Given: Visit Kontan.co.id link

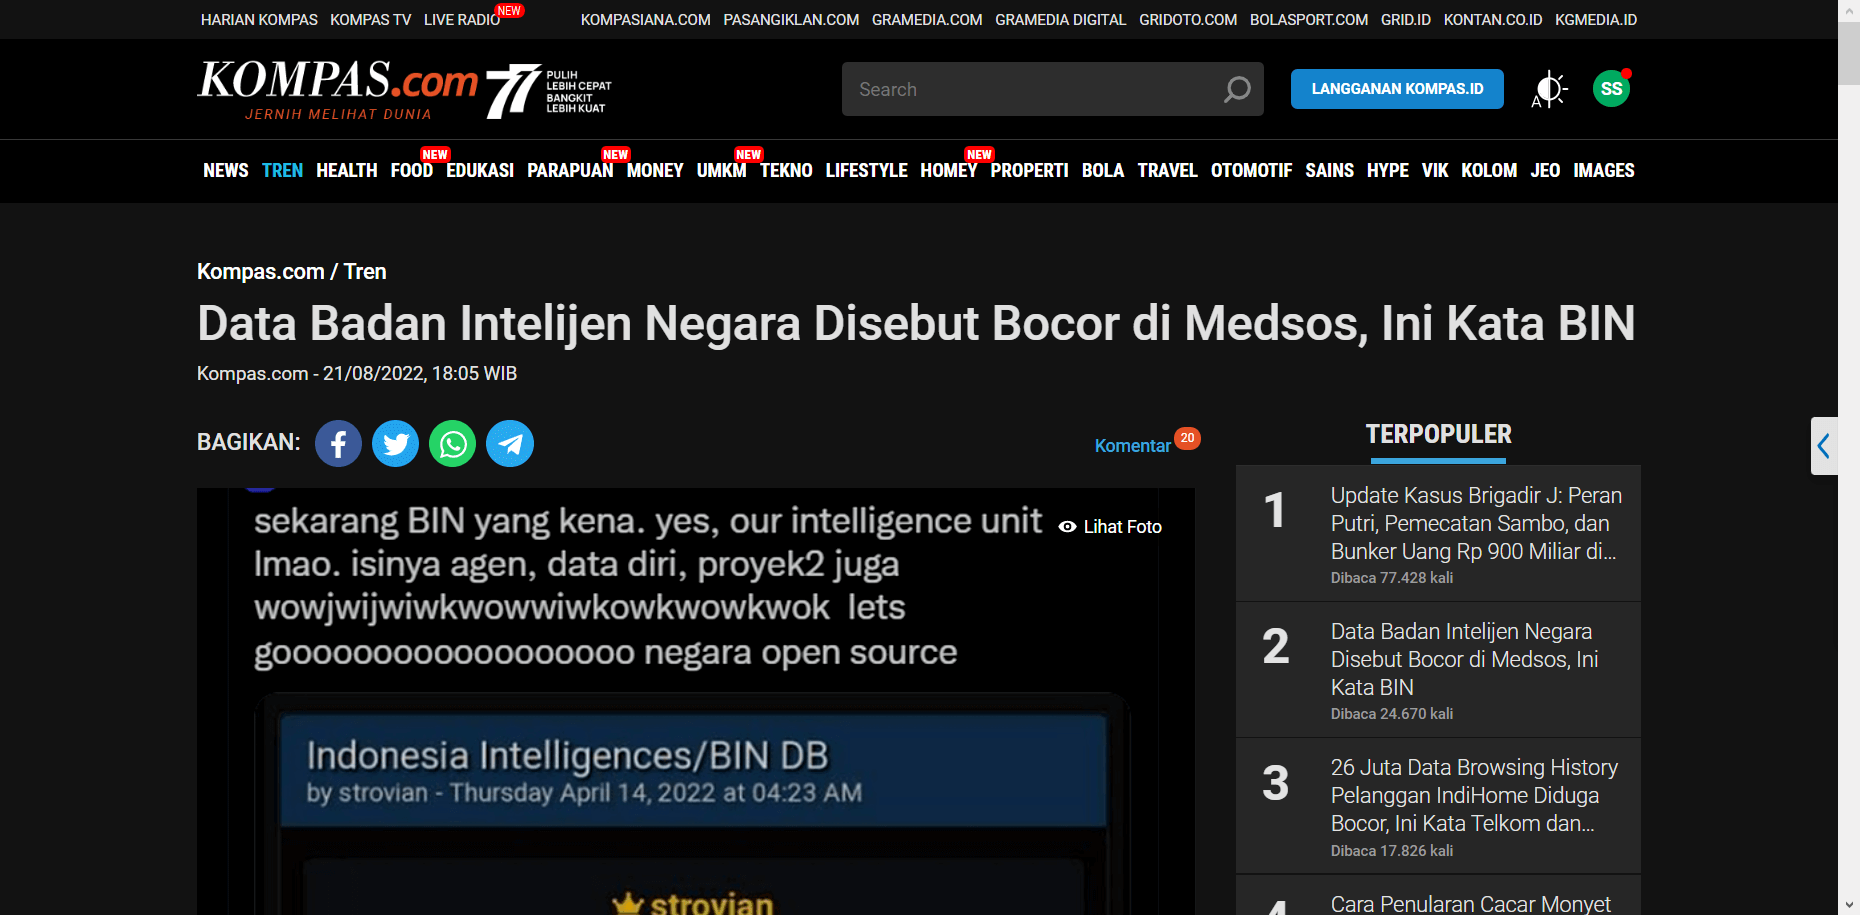Looking at the screenshot, I should (1493, 20).
